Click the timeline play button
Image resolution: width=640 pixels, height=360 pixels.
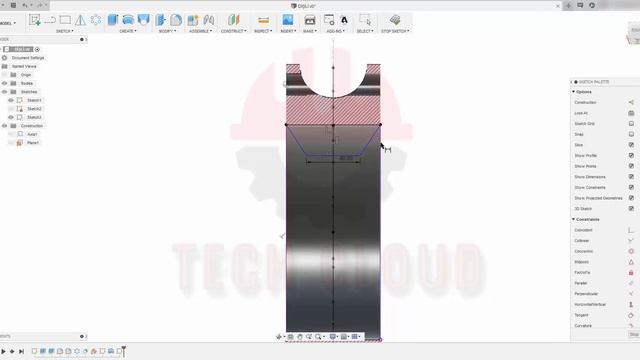point(3,351)
